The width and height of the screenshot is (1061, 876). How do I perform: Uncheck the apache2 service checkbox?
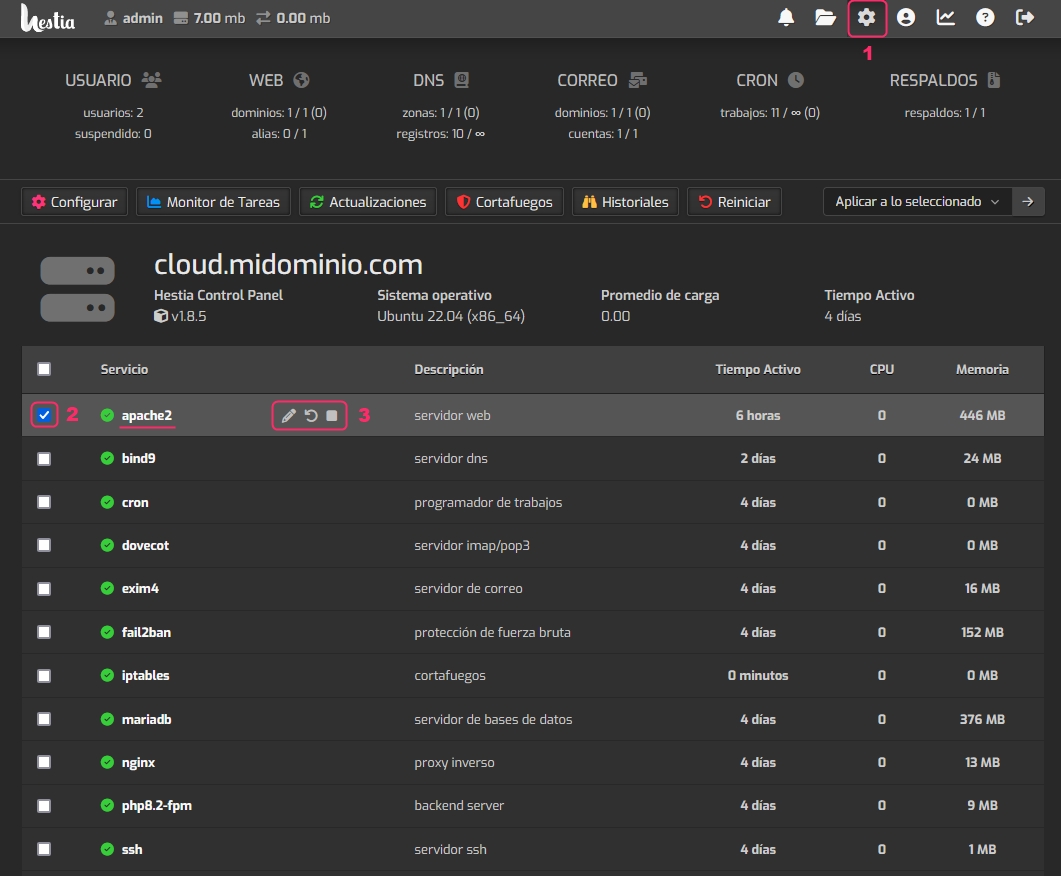pyautogui.click(x=44, y=415)
